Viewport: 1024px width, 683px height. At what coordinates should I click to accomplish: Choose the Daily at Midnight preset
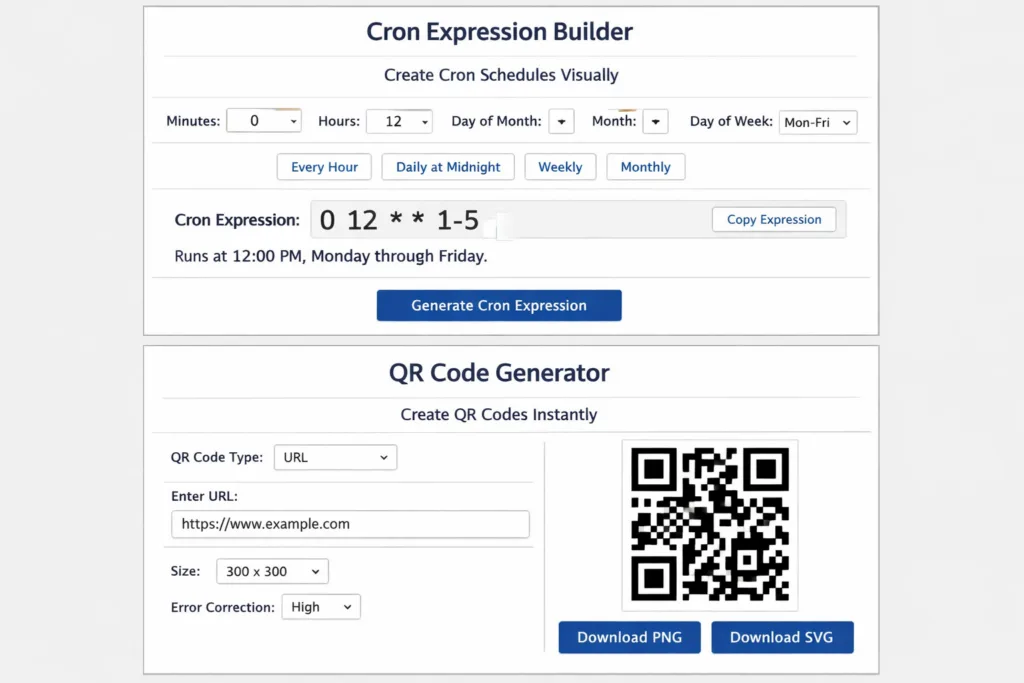coord(448,167)
